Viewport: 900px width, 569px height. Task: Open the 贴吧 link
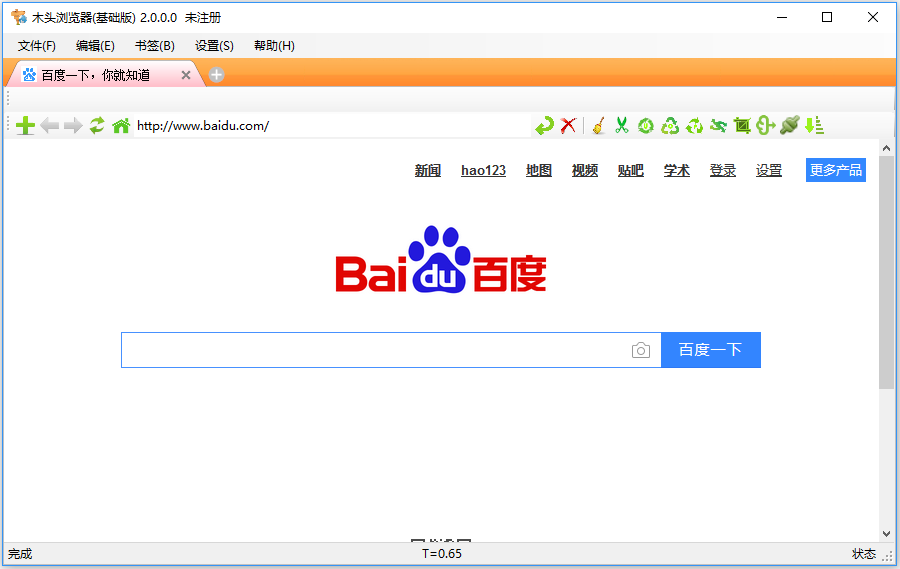[x=631, y=171]
